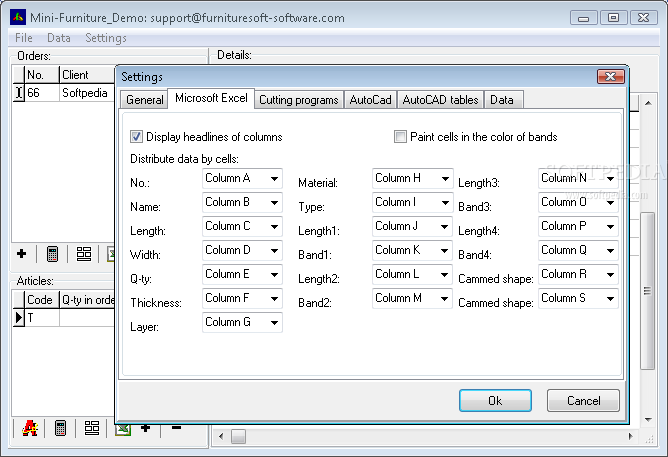Open the Length3 dropdown showing Column N
The height and width of the screenshot is (457, 668).
tap(578, 178)
